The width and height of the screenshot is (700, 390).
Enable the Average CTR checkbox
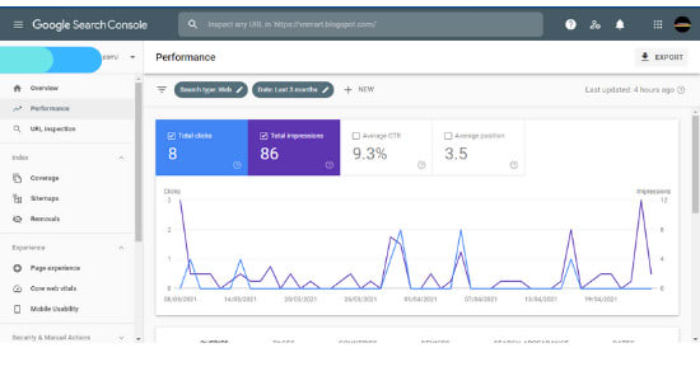point(356,136)
